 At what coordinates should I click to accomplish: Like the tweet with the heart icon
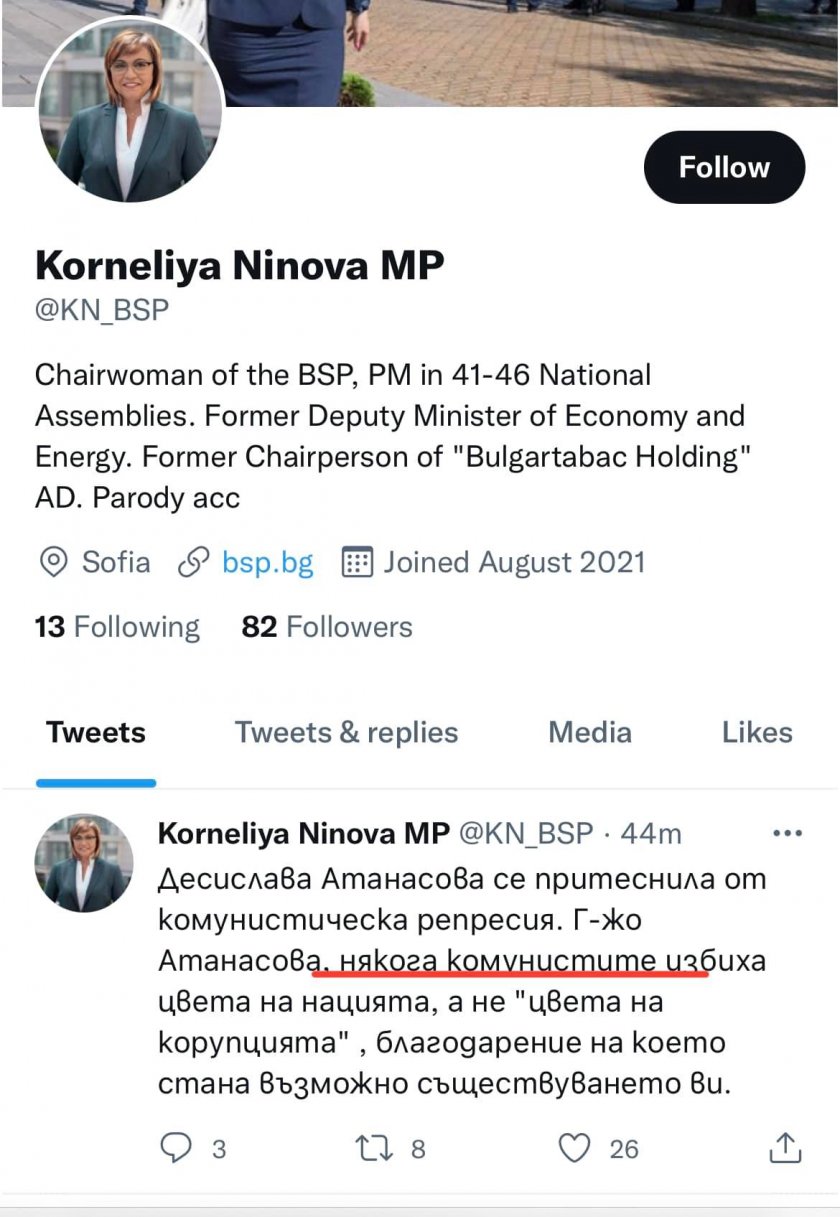coord(574,1148)
